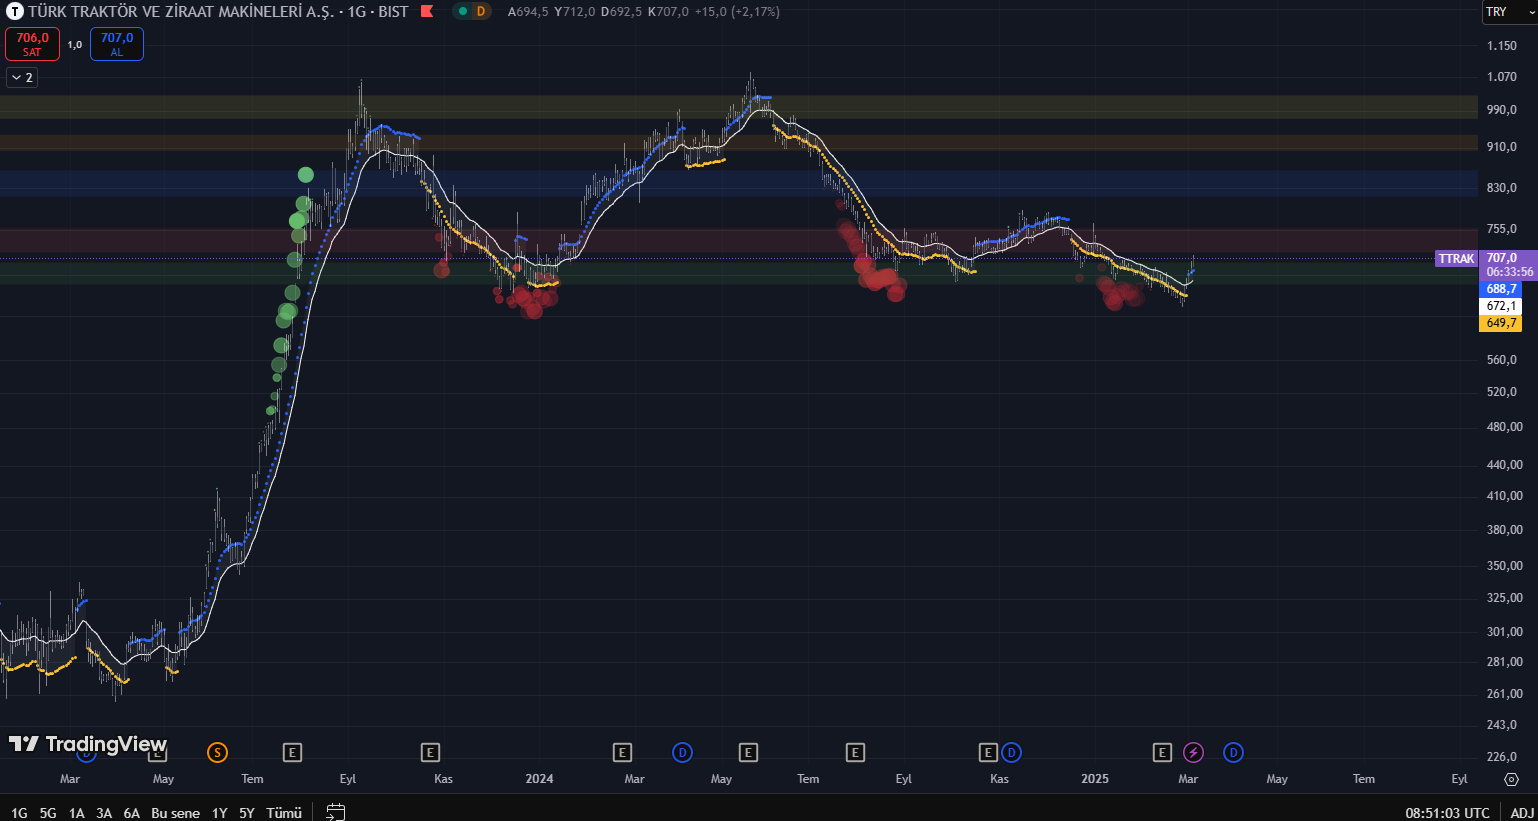Click the round T symbol logo
This screenshot has width=1538, height=821.
[x=15, y=12]
